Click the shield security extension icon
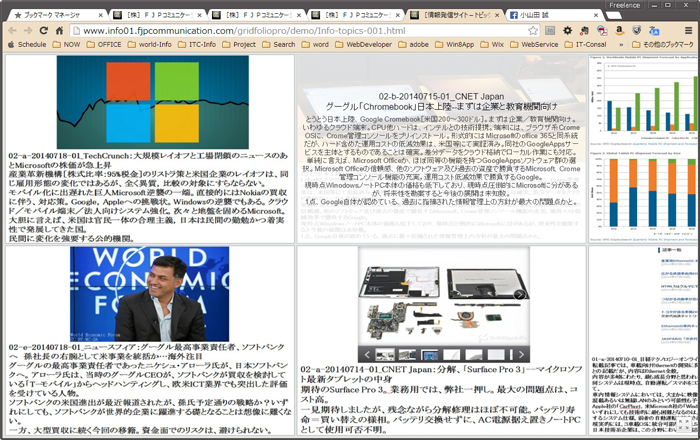 pyautogui.click(x=637, y=30)
